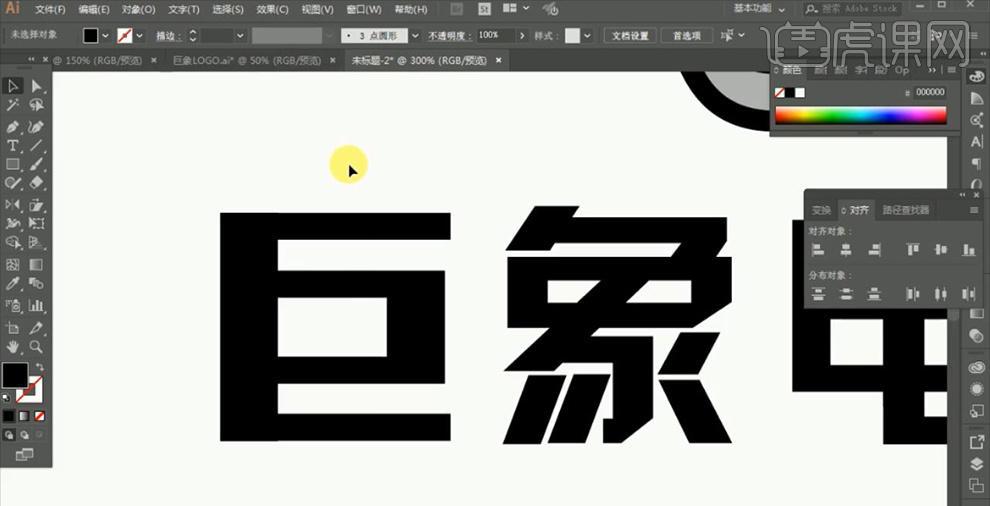Open the graphic style (样式) dropdown
The width and height of the screenshot is (990, 506).
pyautogui.click(x=588, y=36)
